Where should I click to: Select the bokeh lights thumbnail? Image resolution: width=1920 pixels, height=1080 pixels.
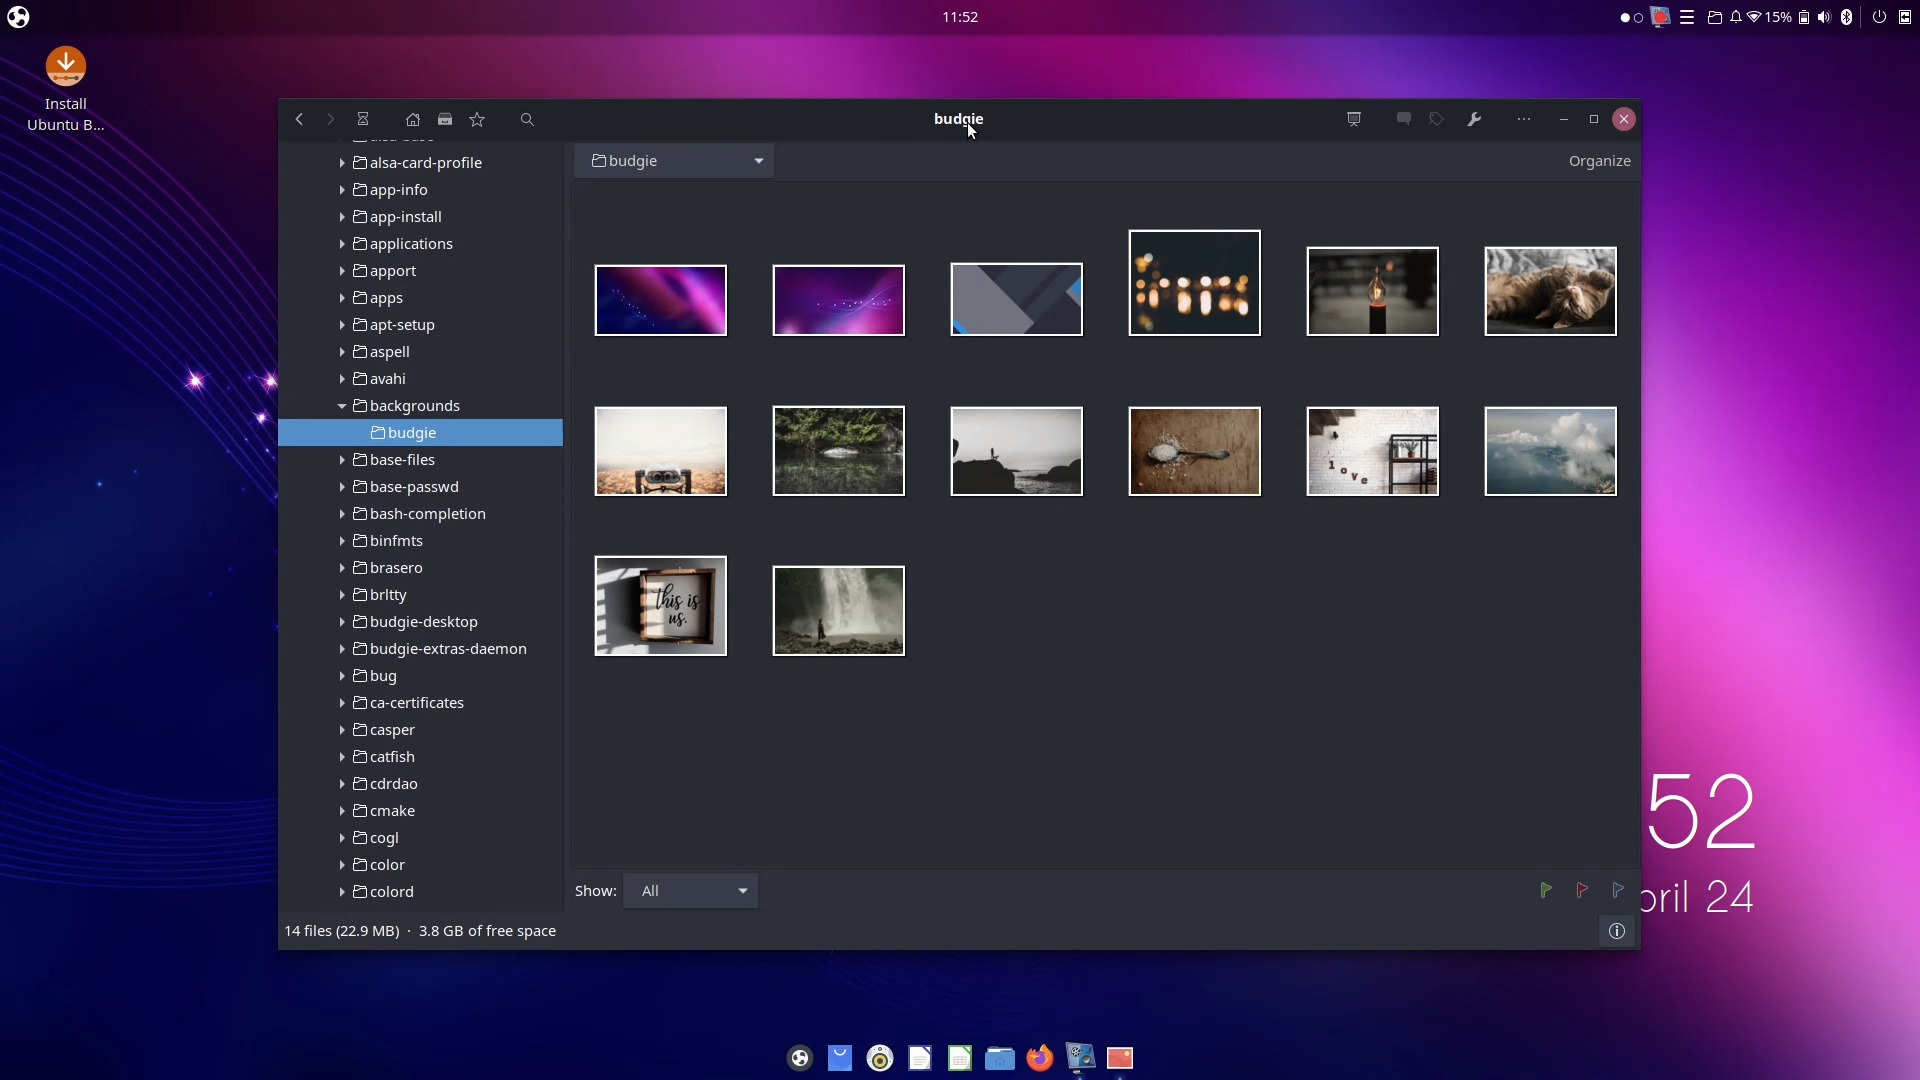click(1194, 283)
